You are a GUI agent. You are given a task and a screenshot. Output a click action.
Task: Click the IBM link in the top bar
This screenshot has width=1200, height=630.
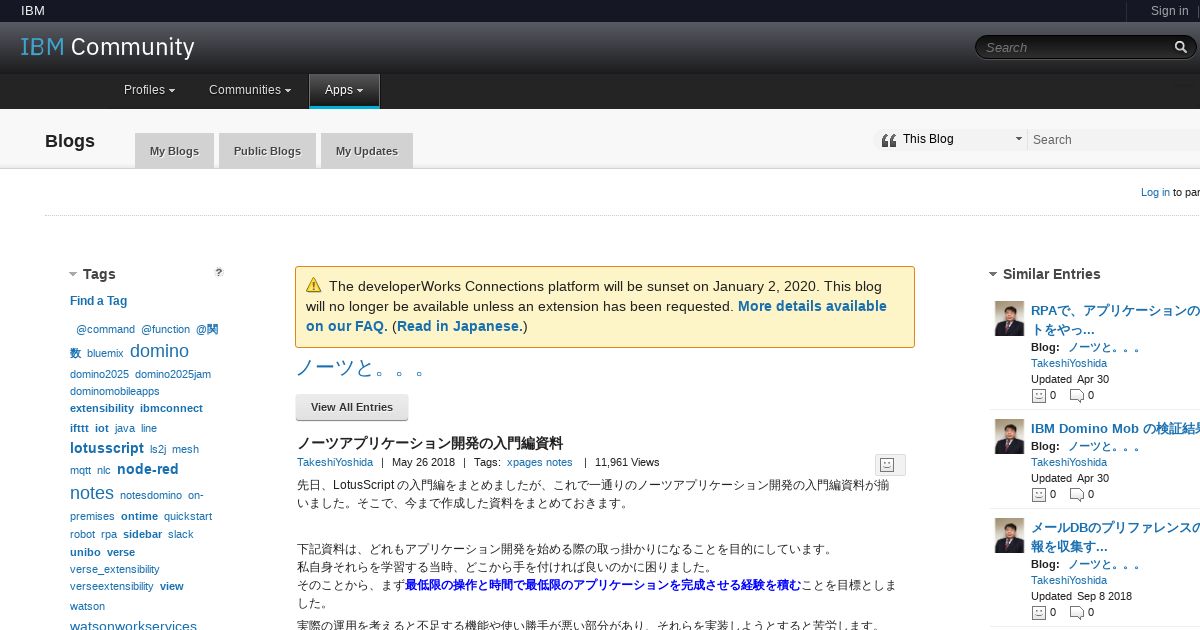(33, 11)
